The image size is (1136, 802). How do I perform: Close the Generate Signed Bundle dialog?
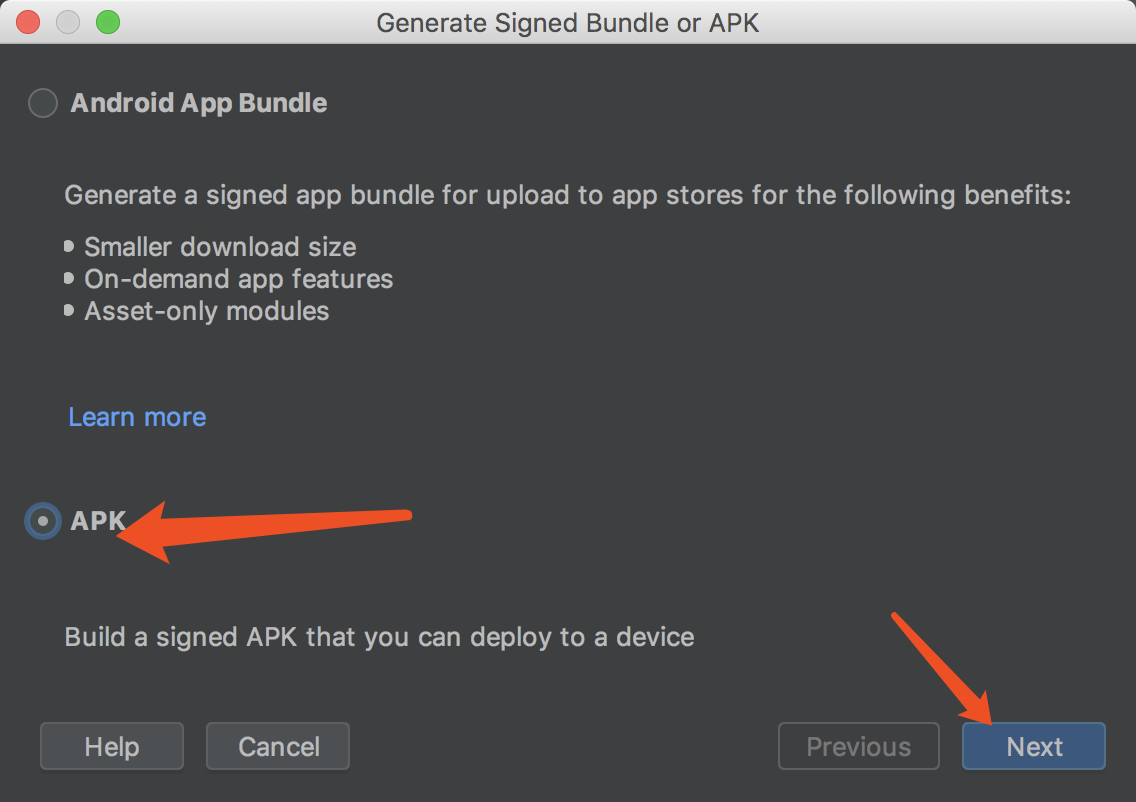pos(28,22)
